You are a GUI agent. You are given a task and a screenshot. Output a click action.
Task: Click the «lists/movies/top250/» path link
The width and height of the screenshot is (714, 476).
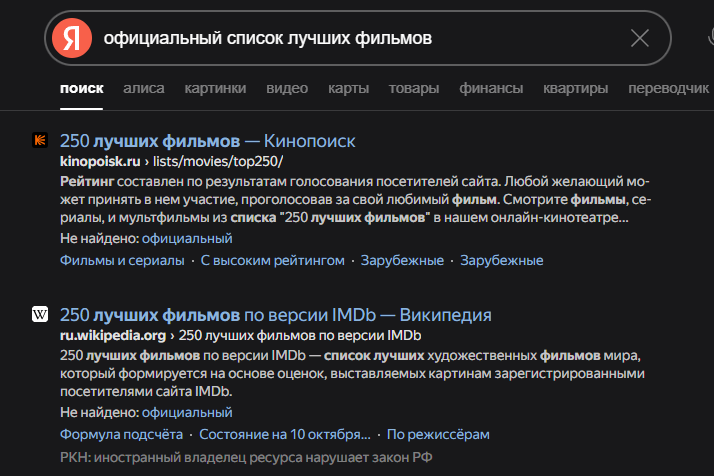(x=218, y=161)
